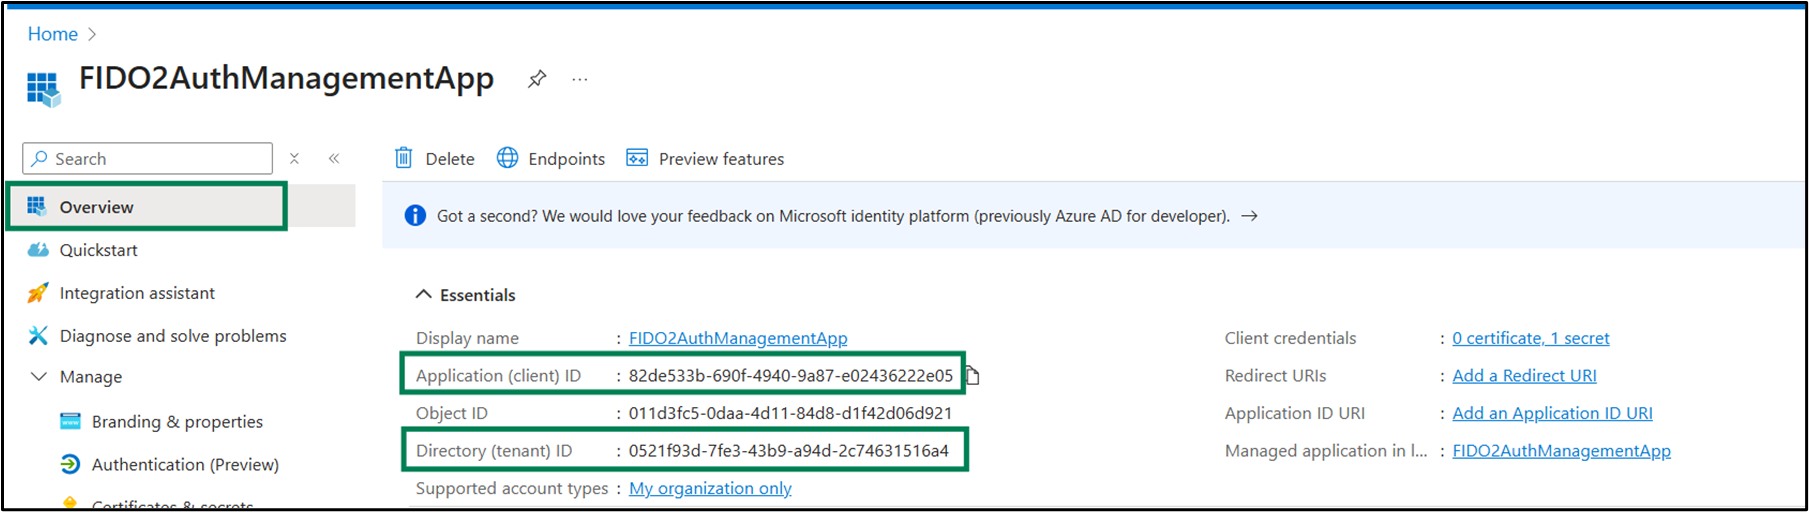Click the Delete trash icon

404,158
